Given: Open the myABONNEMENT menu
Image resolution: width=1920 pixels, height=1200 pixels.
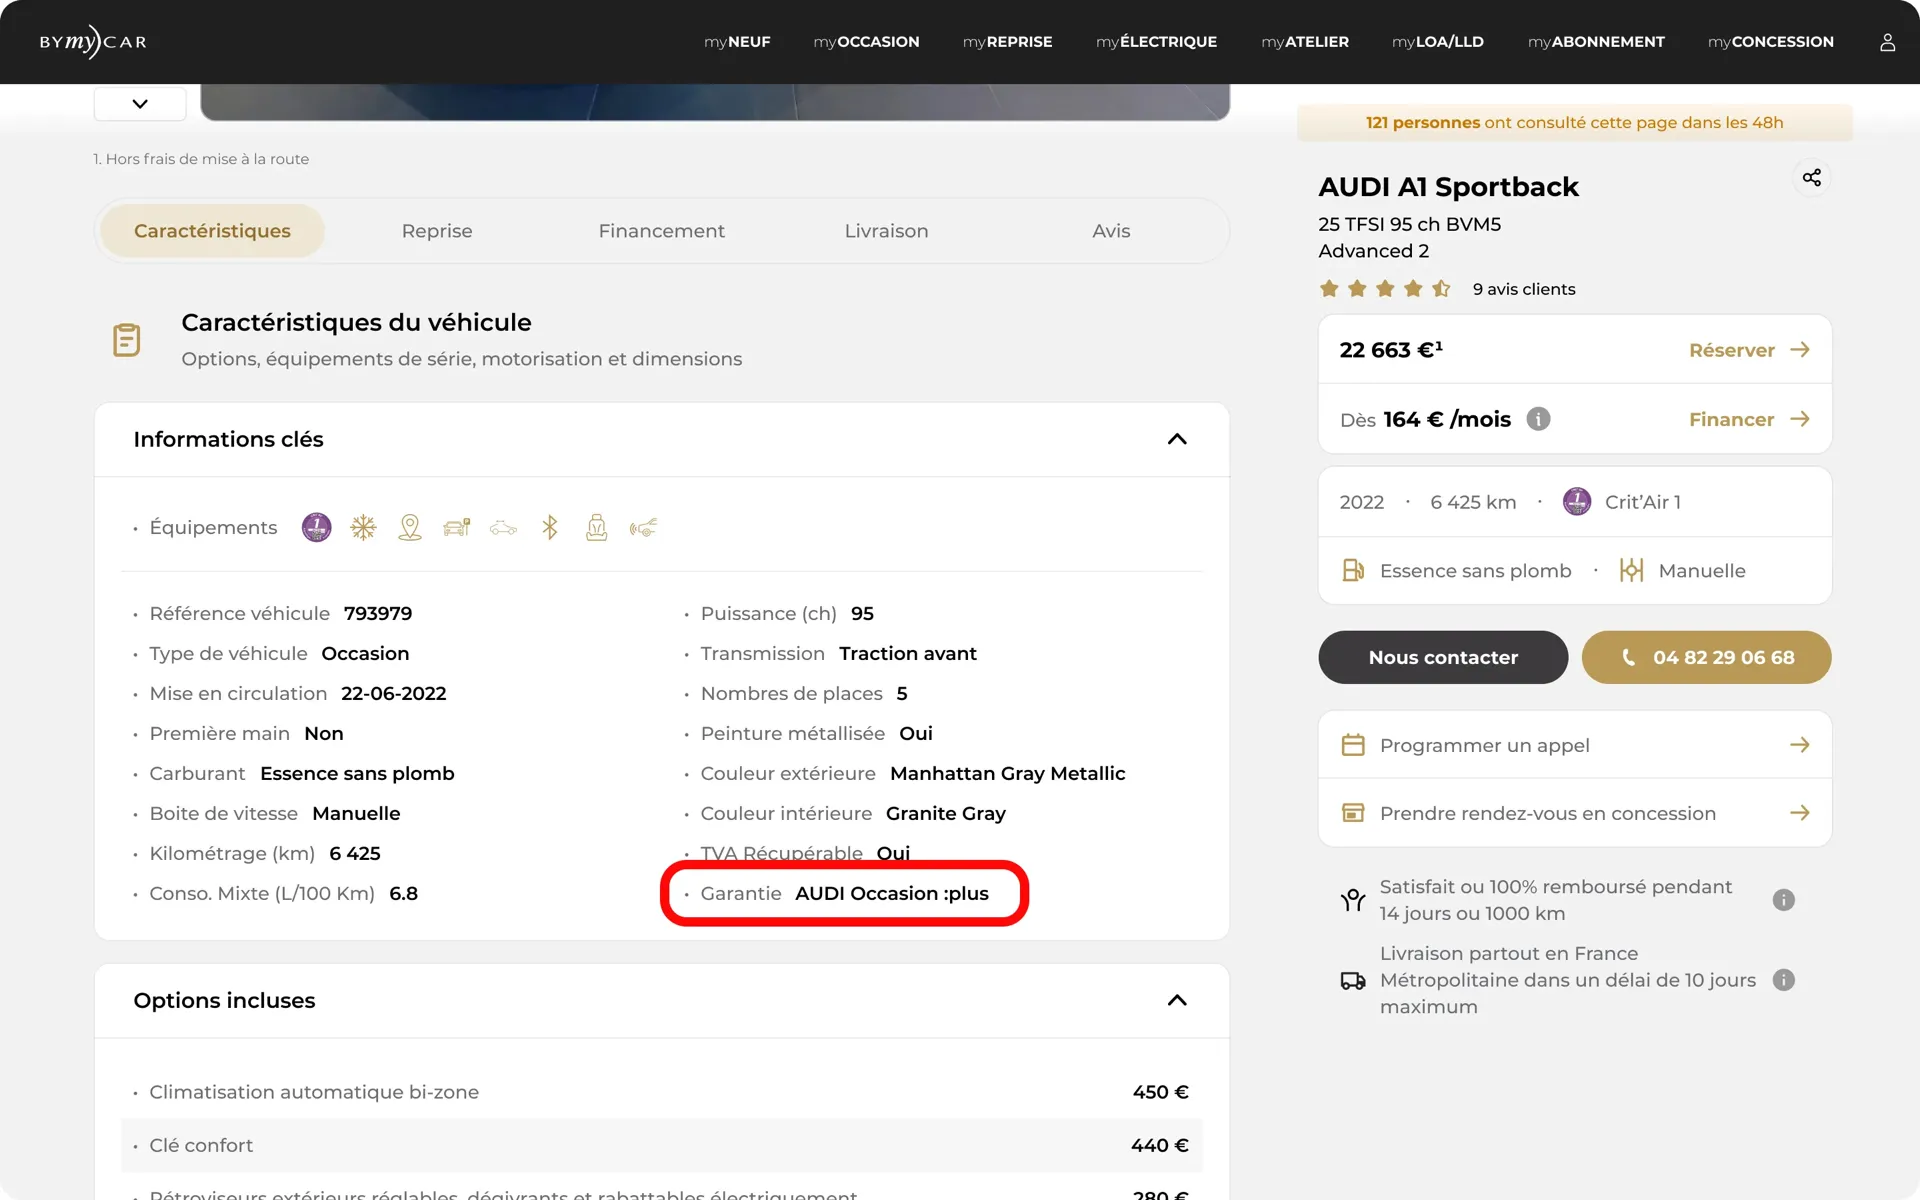Looking at the screenshot, I should point(1596,42).
